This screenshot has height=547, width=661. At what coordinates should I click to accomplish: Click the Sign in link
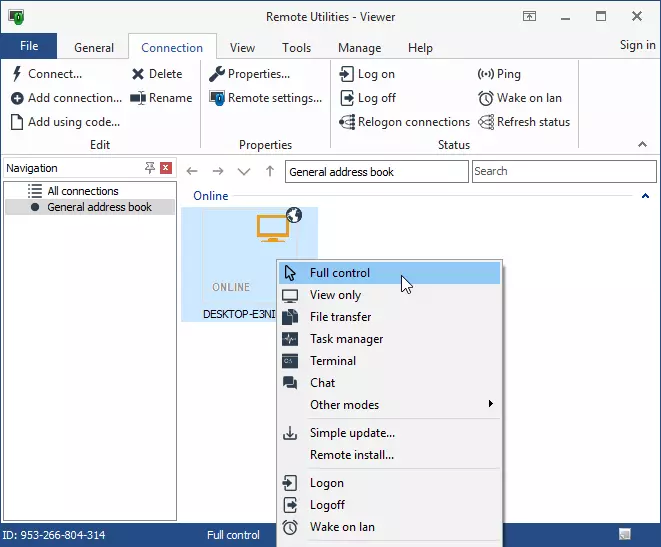tap(637, 45)
